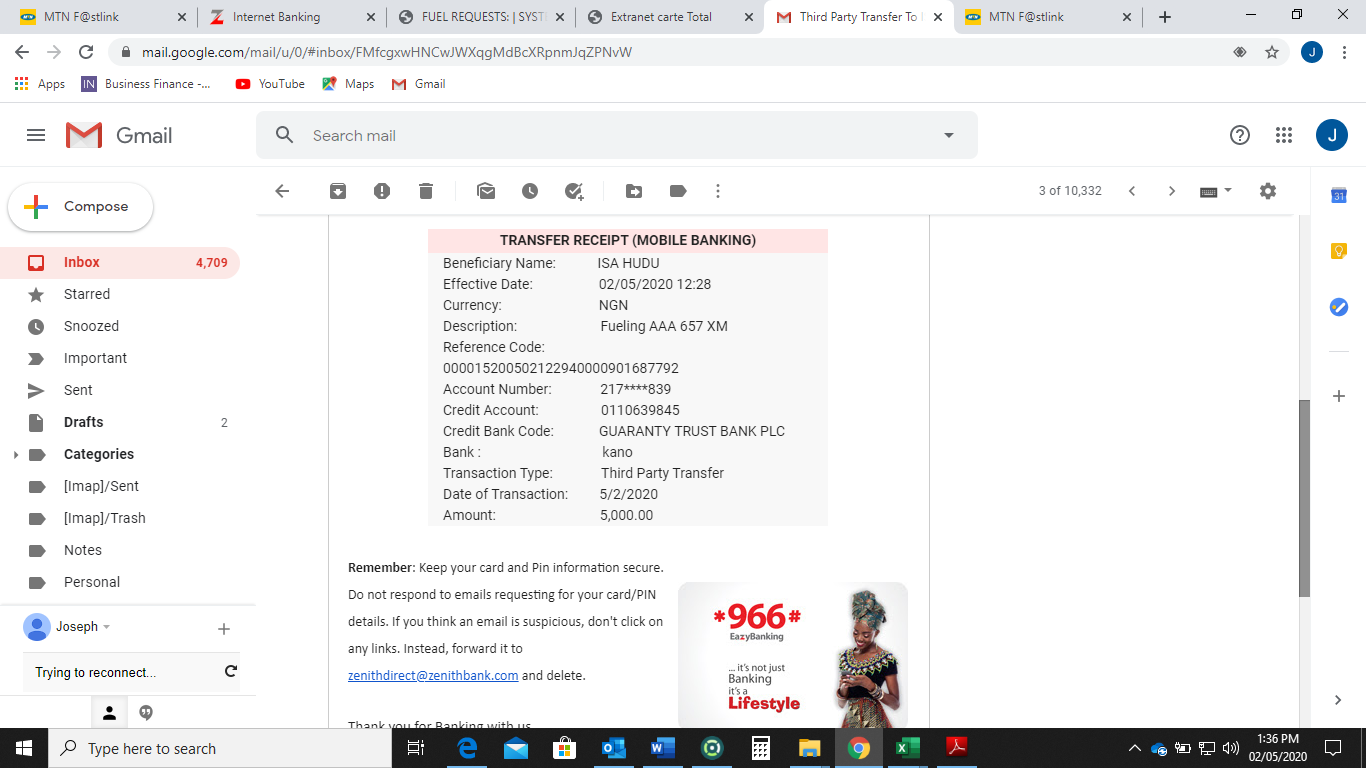This screenshot has height=768, width=1366.
Task: Add this email to Tasks
Action: click(574, 191)
